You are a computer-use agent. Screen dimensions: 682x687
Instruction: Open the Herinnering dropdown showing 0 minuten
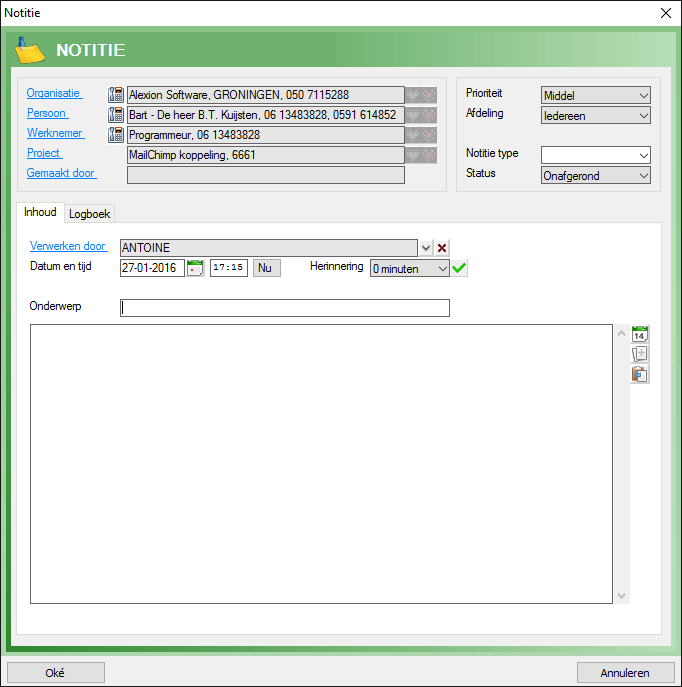point(410,268)
